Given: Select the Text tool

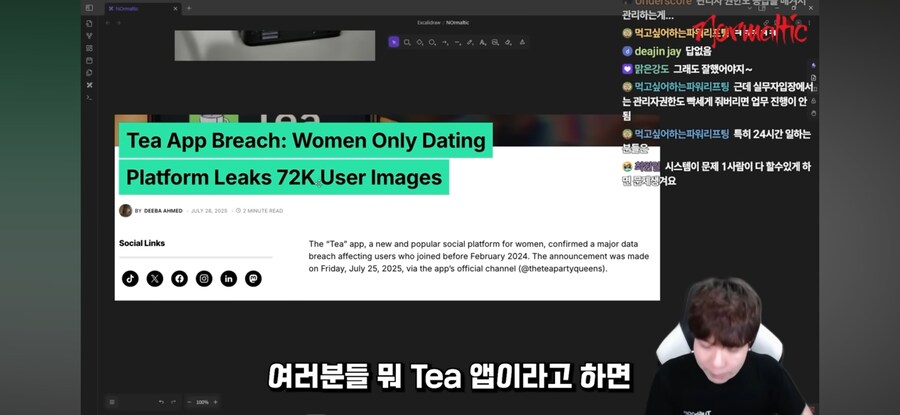Looking at the screenshot, I should click(x=483, y=42).
